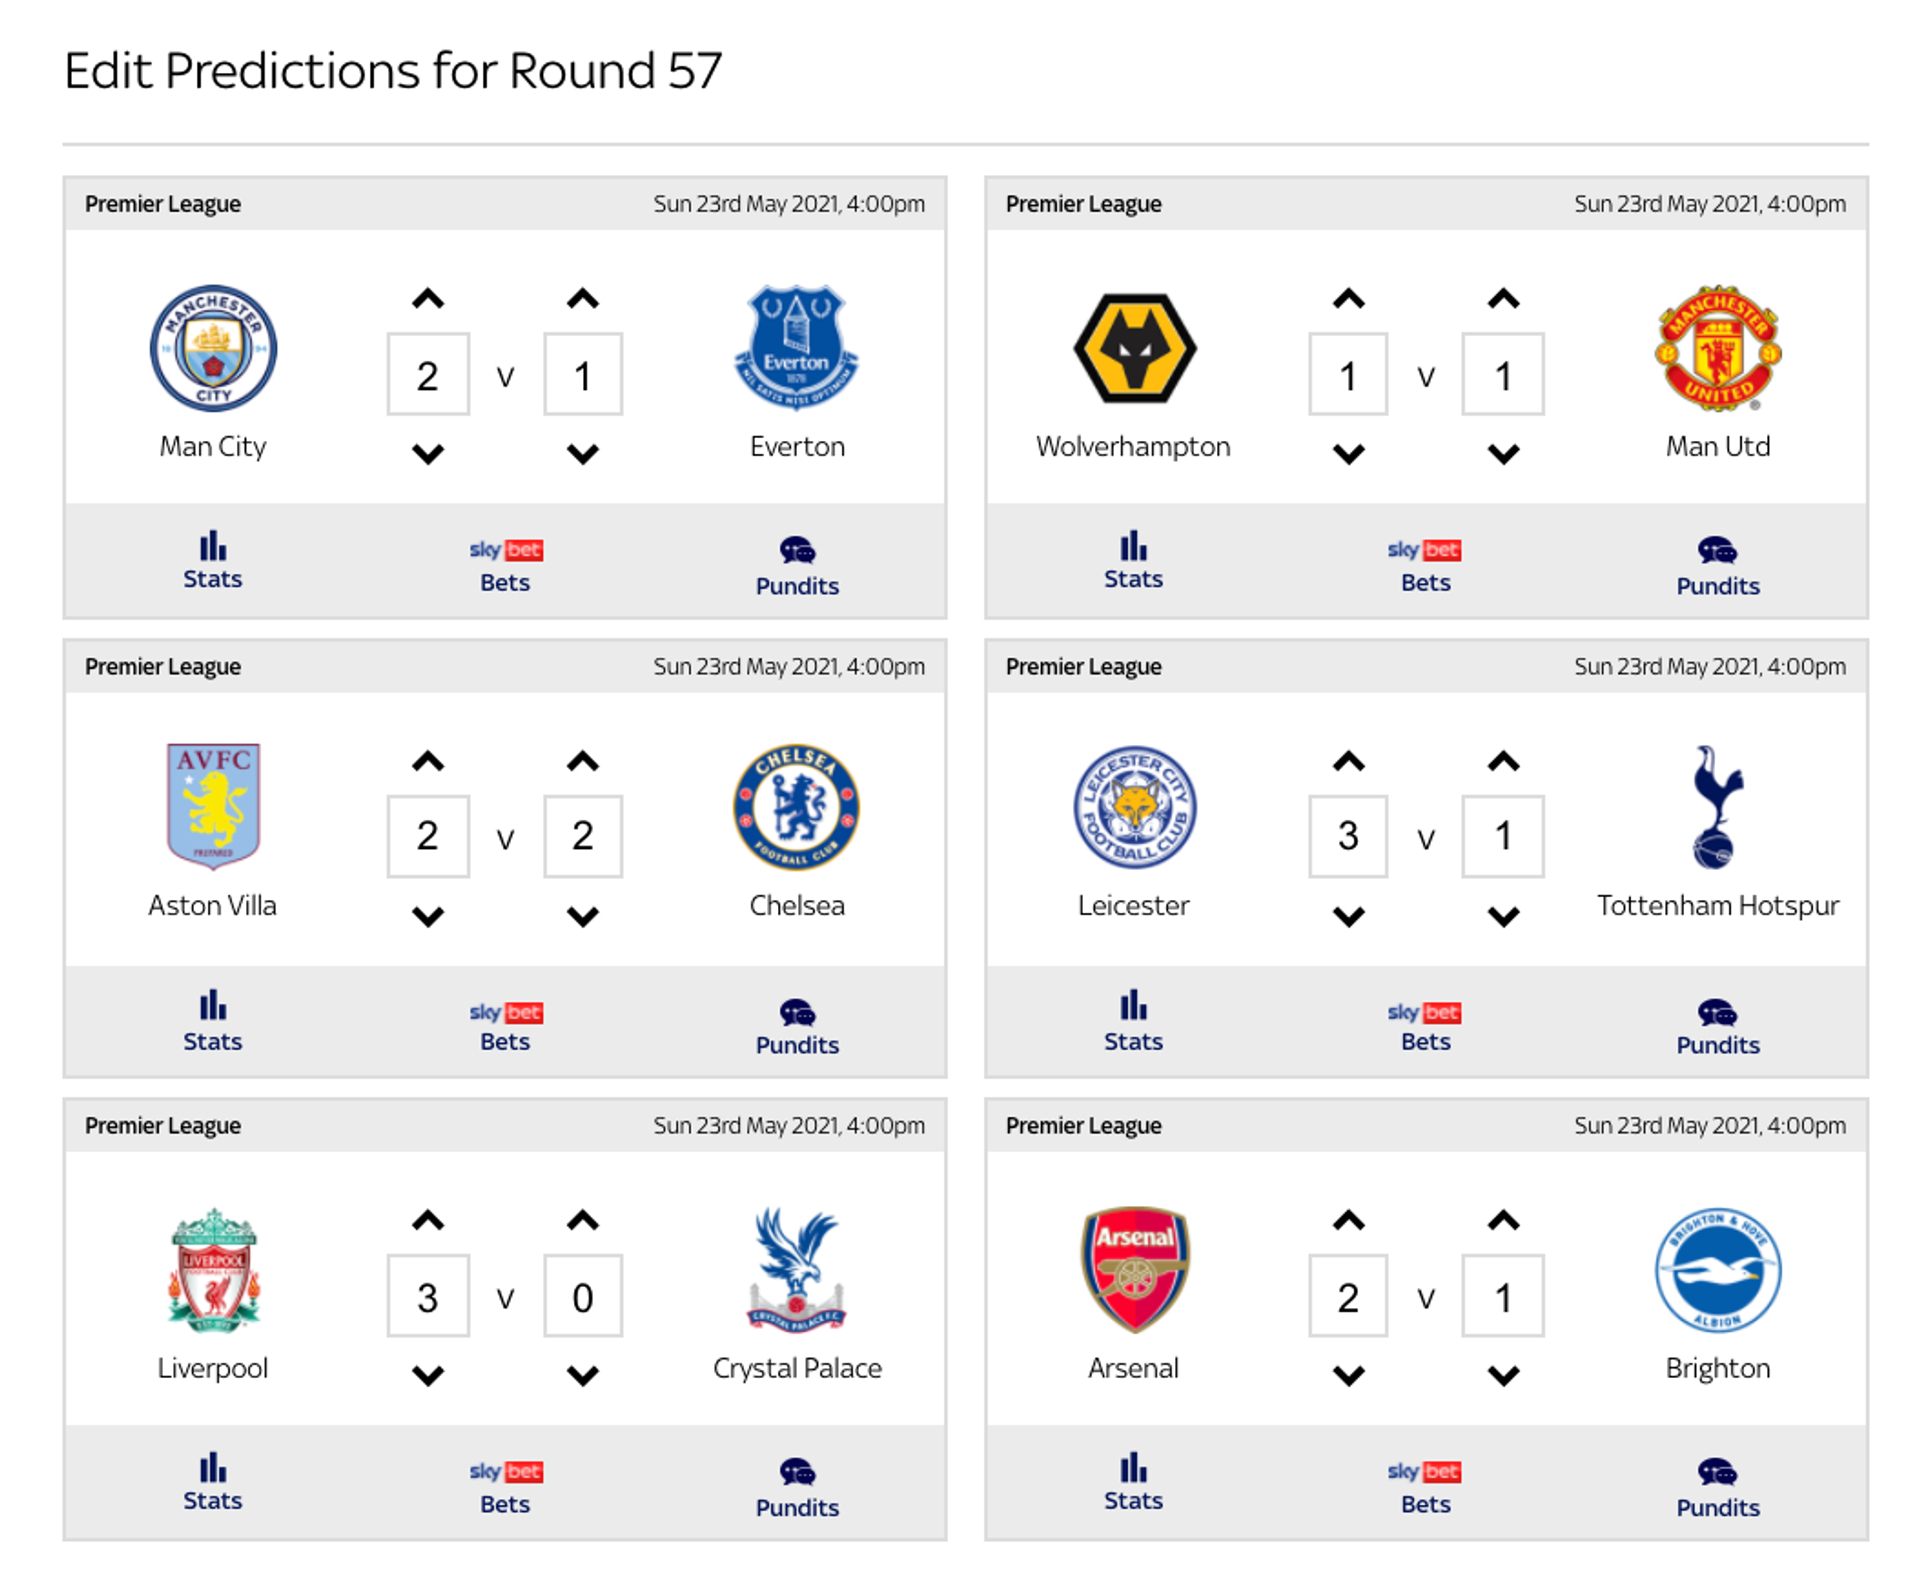This screenshot has height=1596, width=1920.
Task: View Stats for Arsenal v Brighton
Action: (x=1133, y=1483)
